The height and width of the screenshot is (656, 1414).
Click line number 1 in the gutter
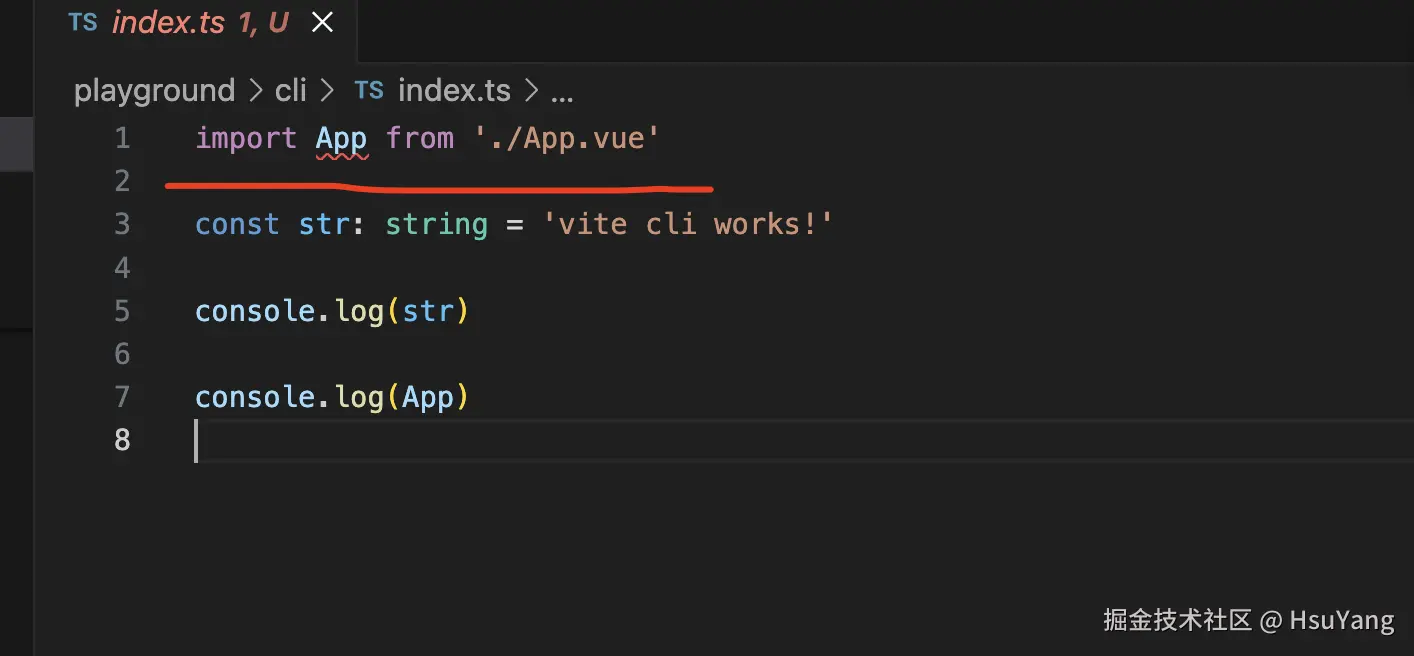pyautogui.click(x=122, y=138)
